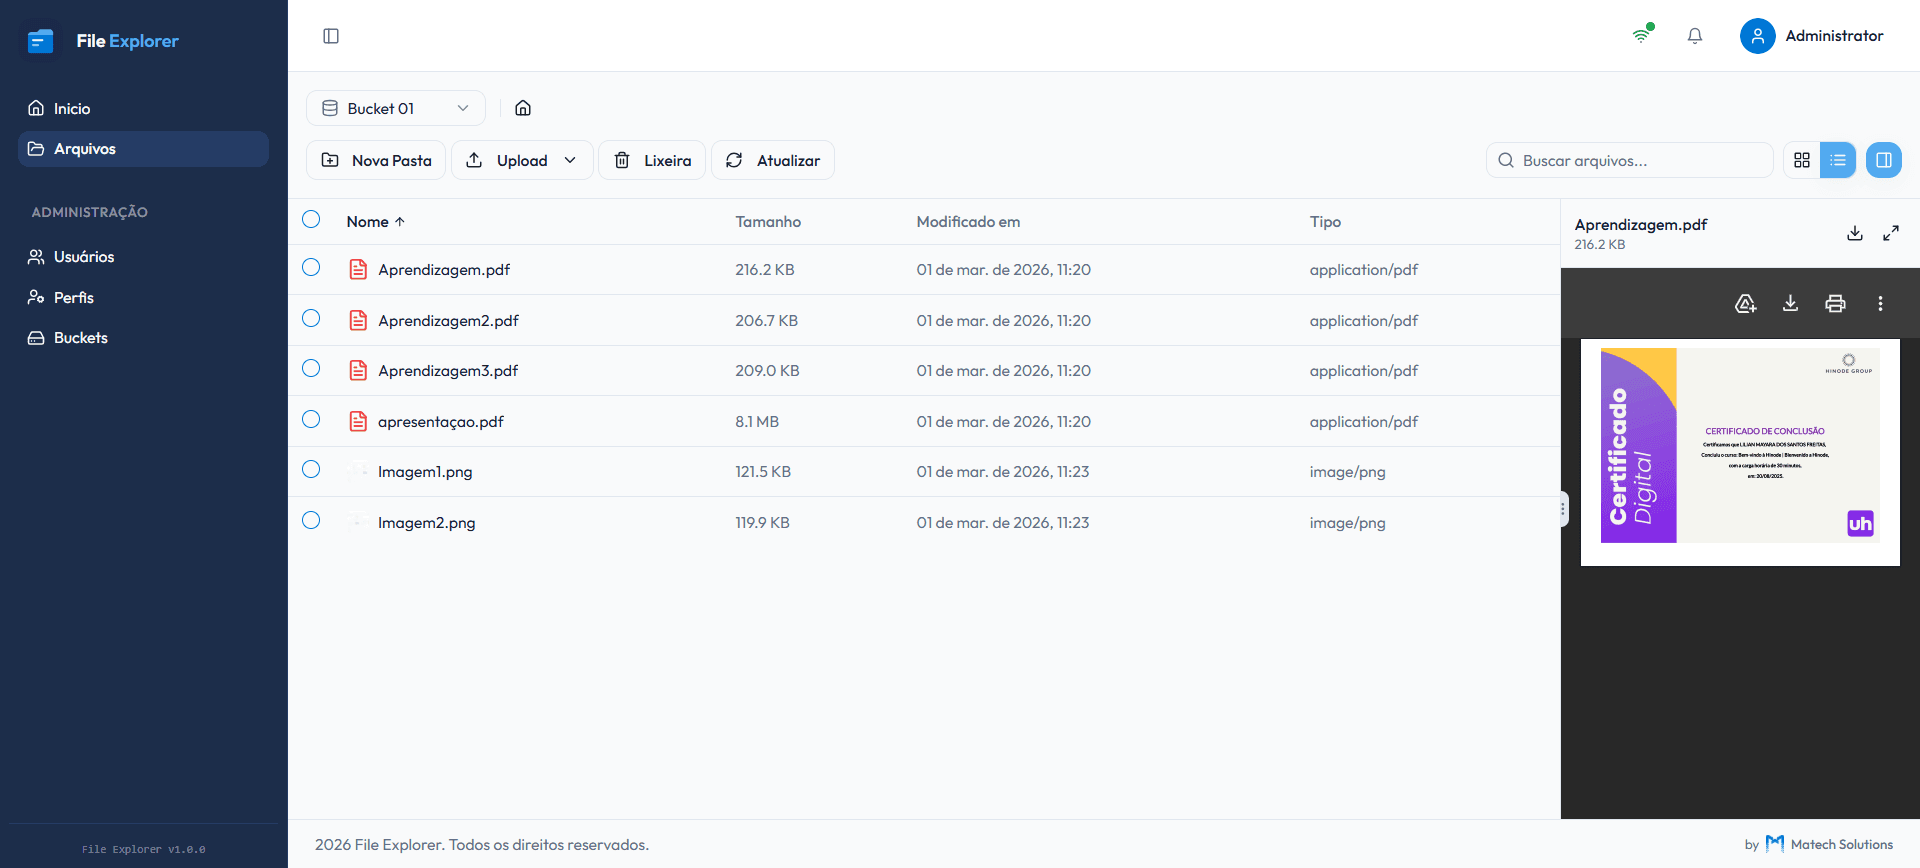Print the PDF from the viewer toolbar

(x=1835, y=303)
